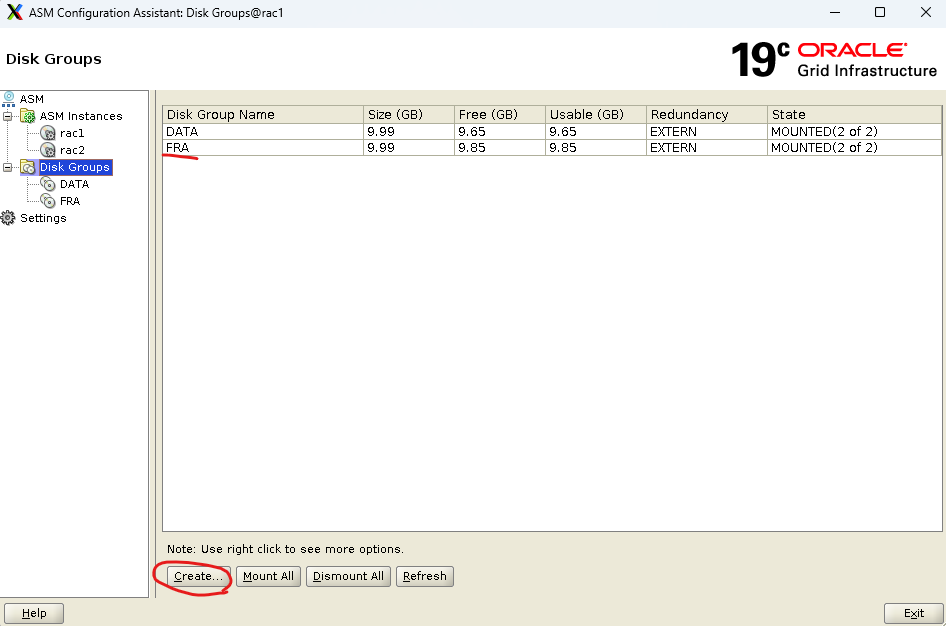Click the Settings gear icon
Viewport: 946px width, 626px height.
[8, 218]
